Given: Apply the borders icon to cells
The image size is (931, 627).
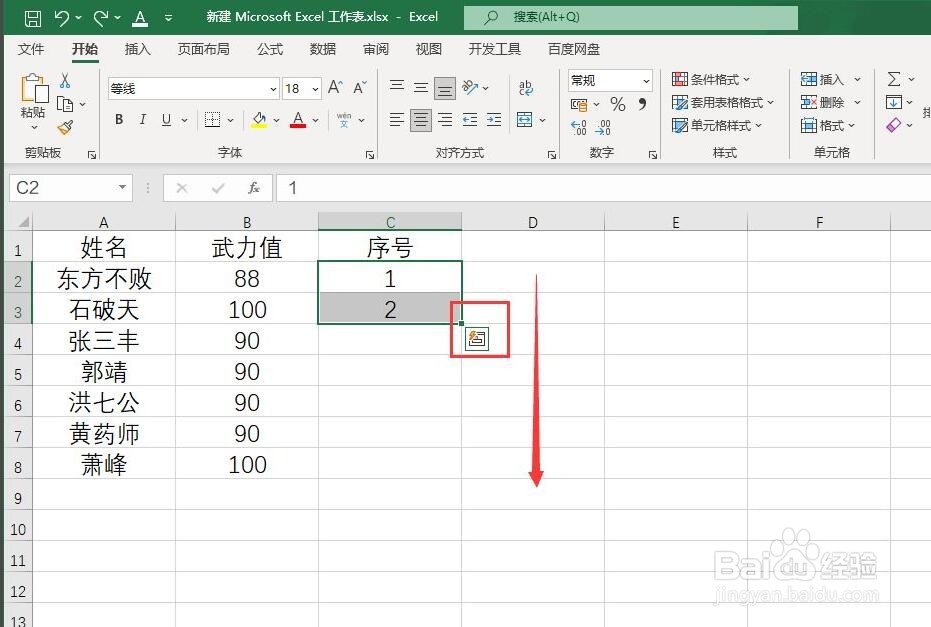Looking at the screenshot, I should 213,119.
